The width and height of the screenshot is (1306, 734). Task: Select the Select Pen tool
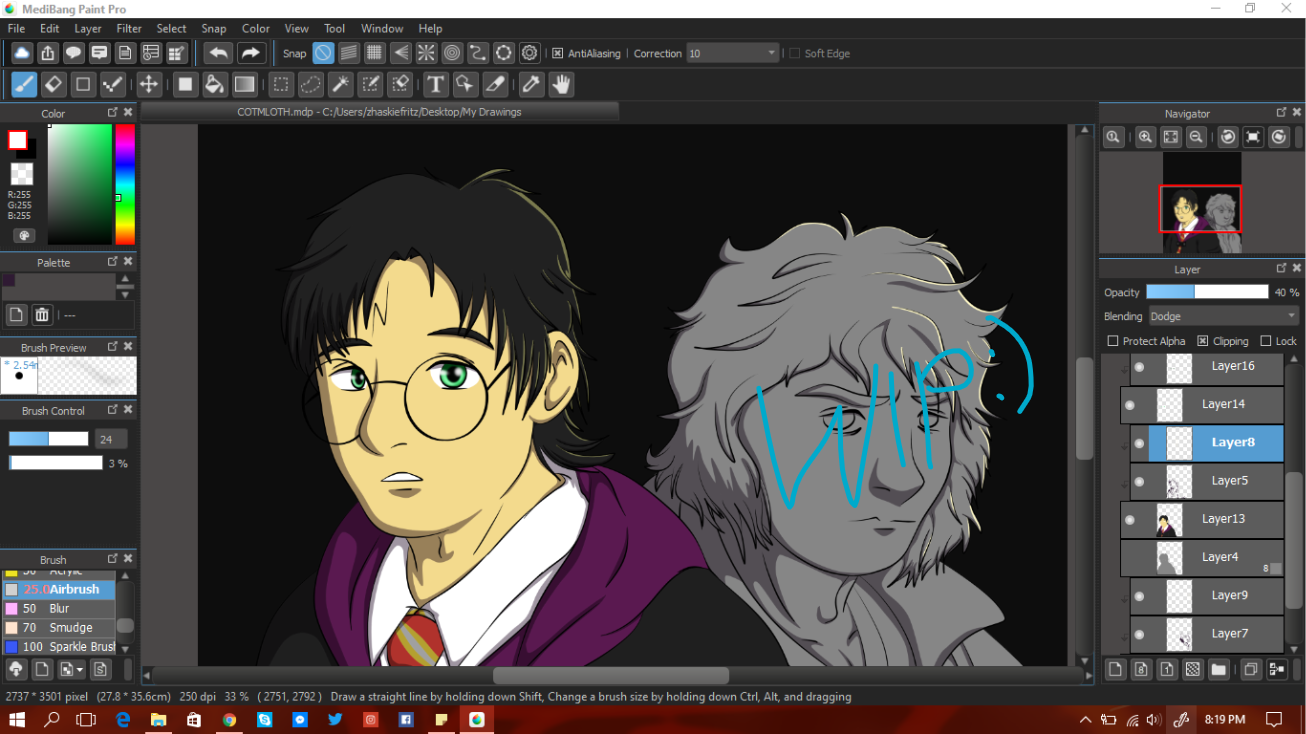(x=370, y=85)
